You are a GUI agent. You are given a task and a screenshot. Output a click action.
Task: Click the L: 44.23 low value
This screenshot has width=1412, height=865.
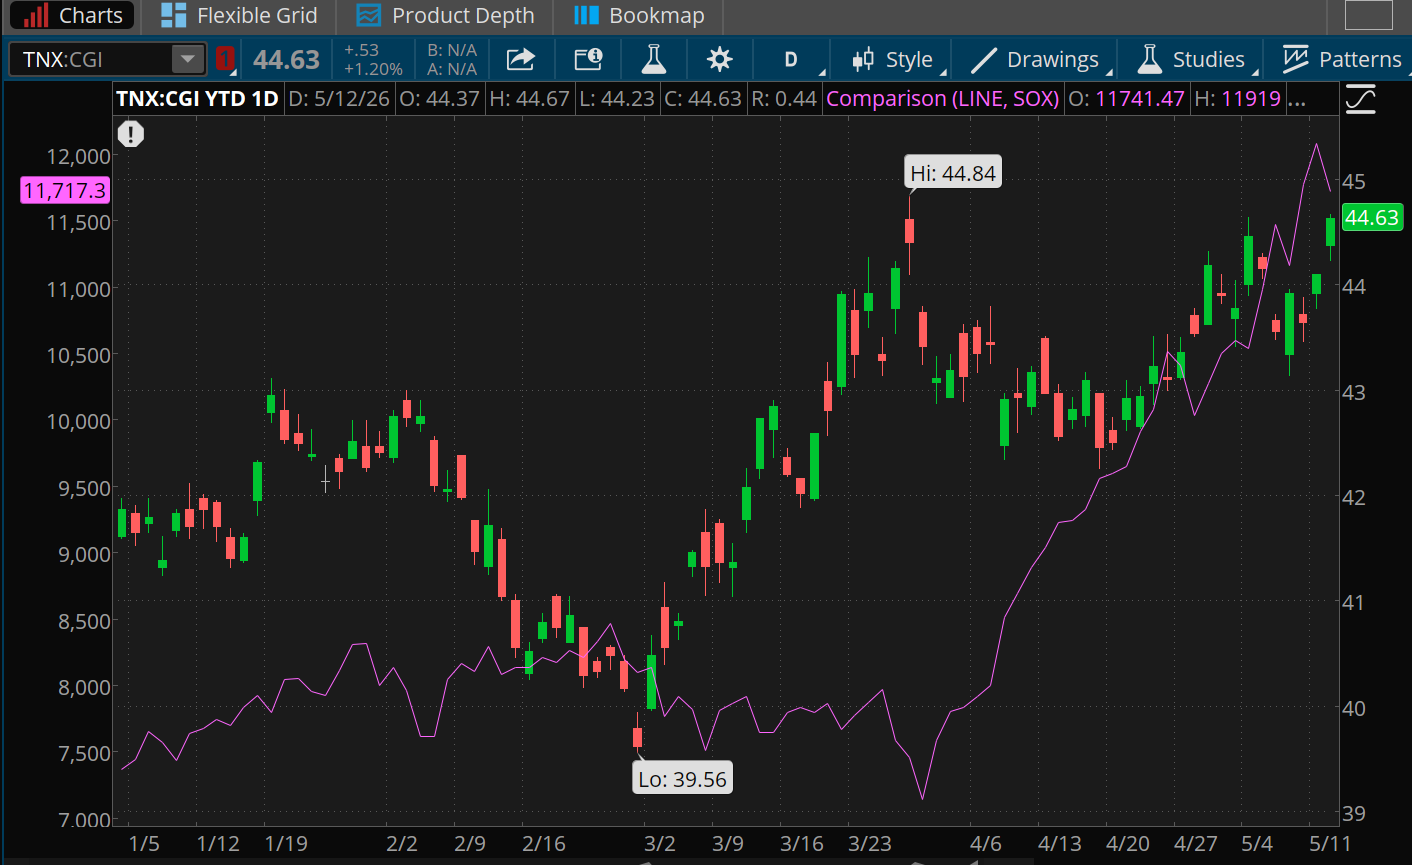coord(617,99)
